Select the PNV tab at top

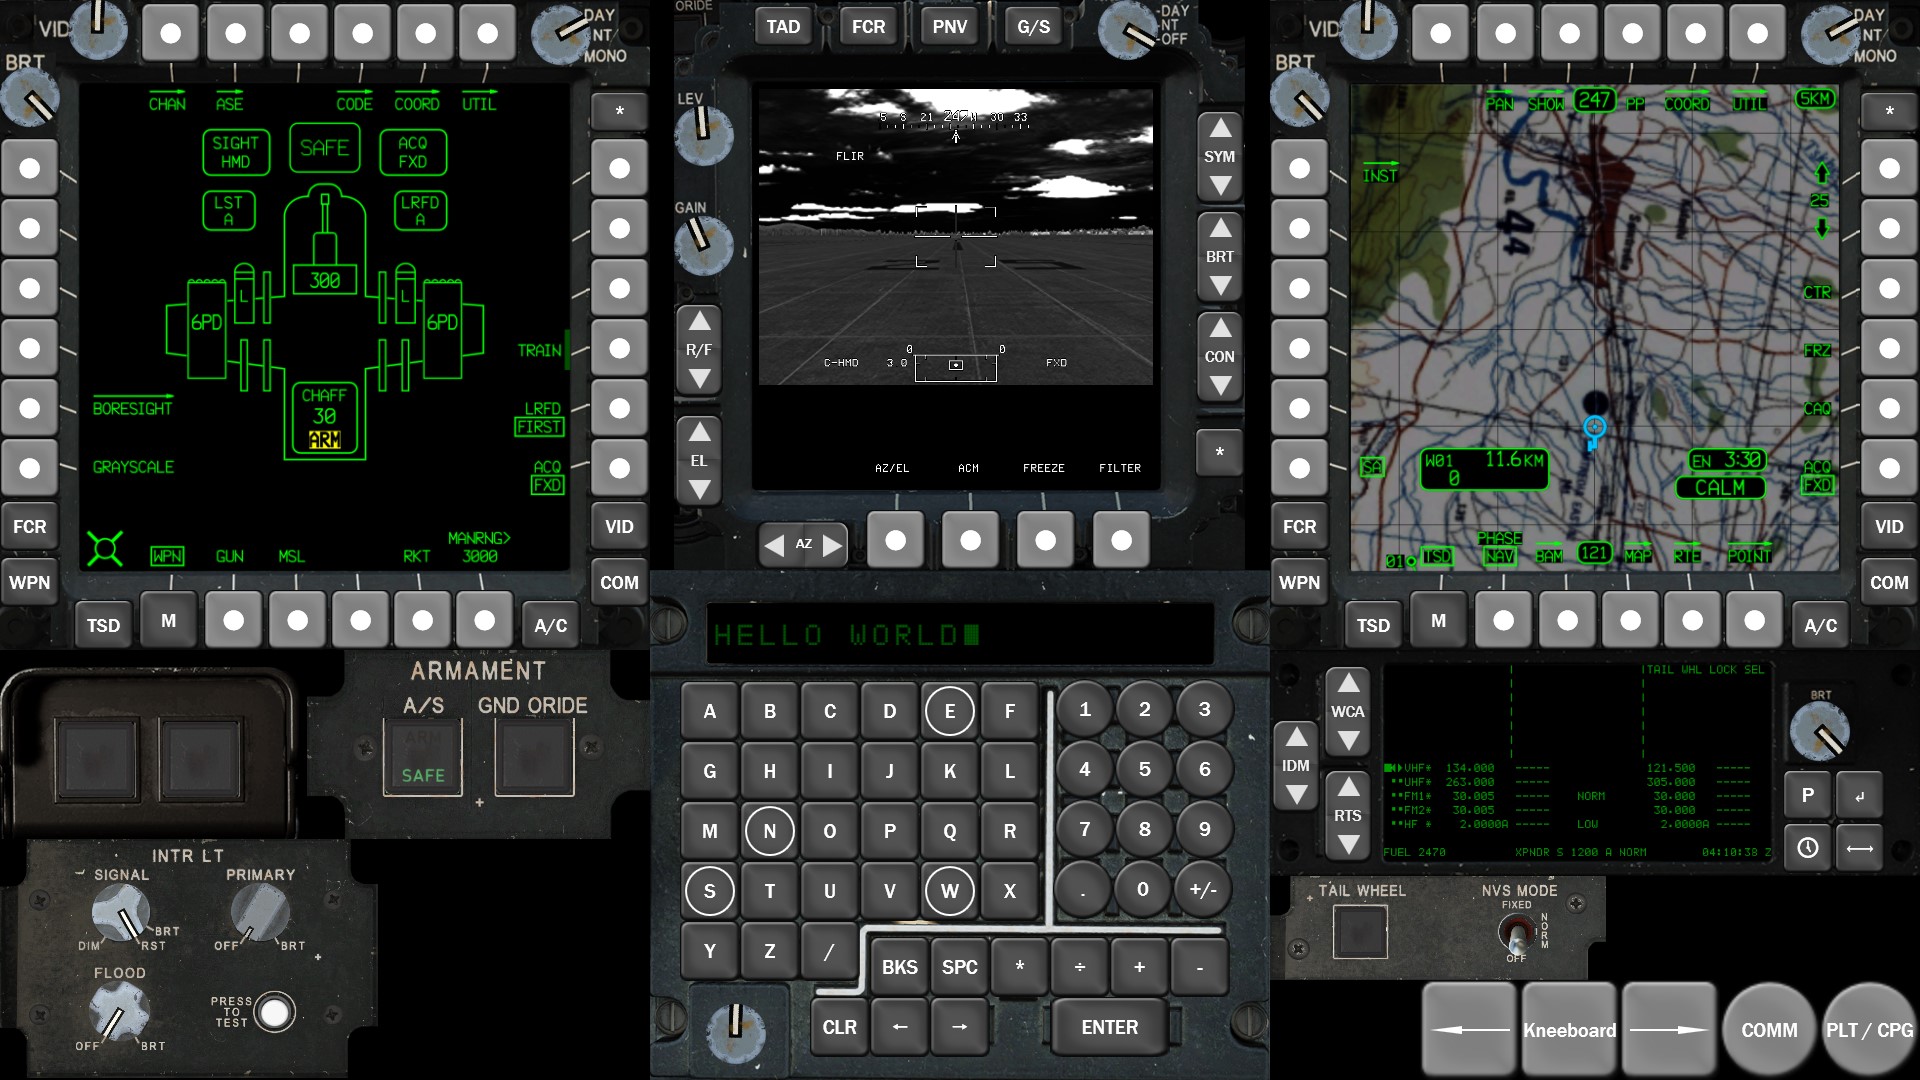[x=949, y=27]
